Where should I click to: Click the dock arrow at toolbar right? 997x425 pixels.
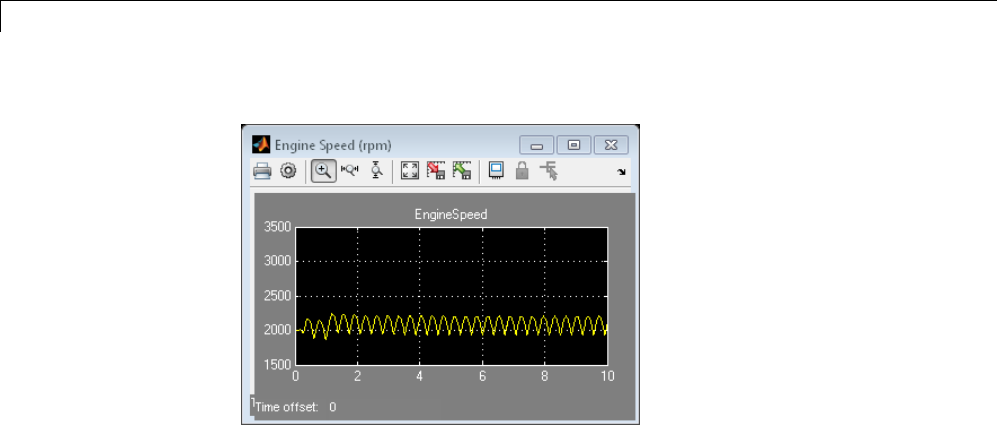621,172
